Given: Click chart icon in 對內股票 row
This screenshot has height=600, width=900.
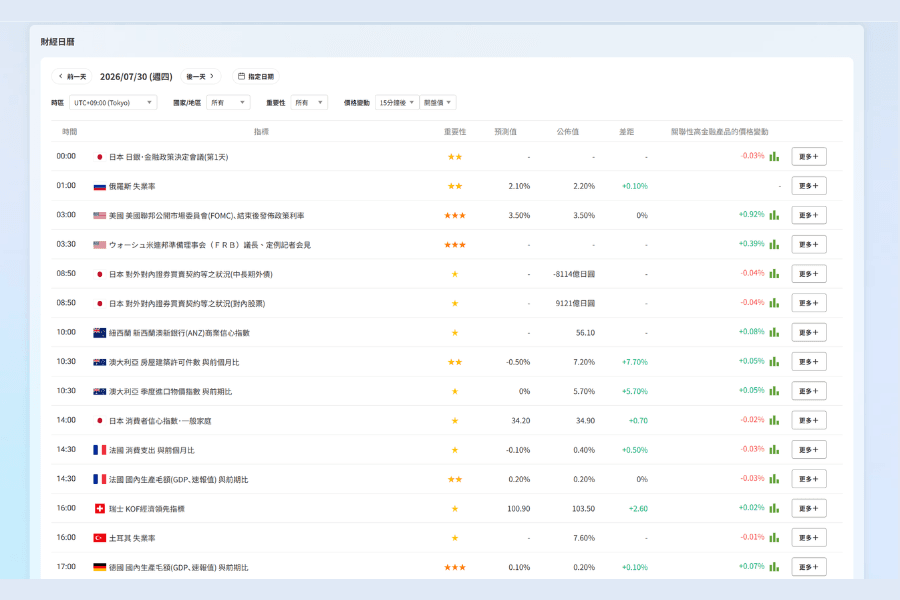Looking at the screenshot, I should click(x=774, y=303).
